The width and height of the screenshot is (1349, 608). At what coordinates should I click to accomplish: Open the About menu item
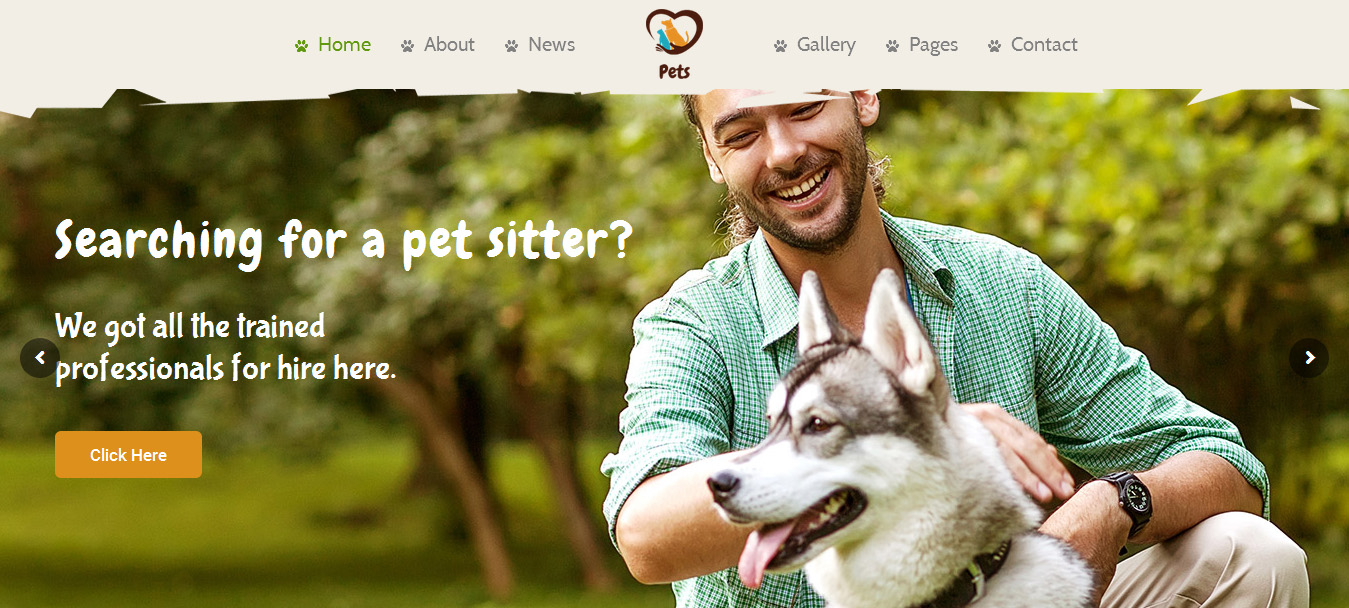(449, 45)
